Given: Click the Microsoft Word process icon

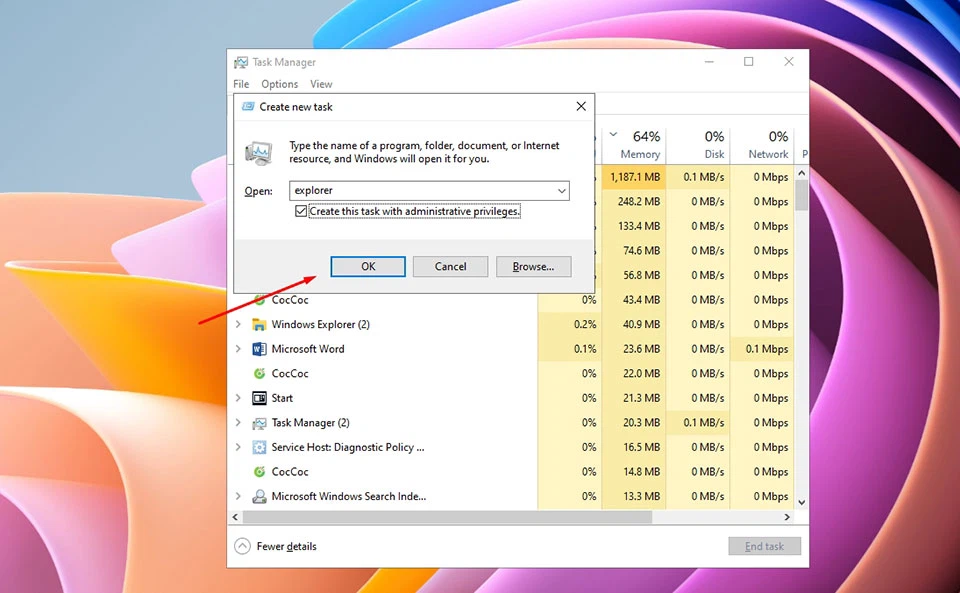Looking at the screenshot, I should click(260, 349).
